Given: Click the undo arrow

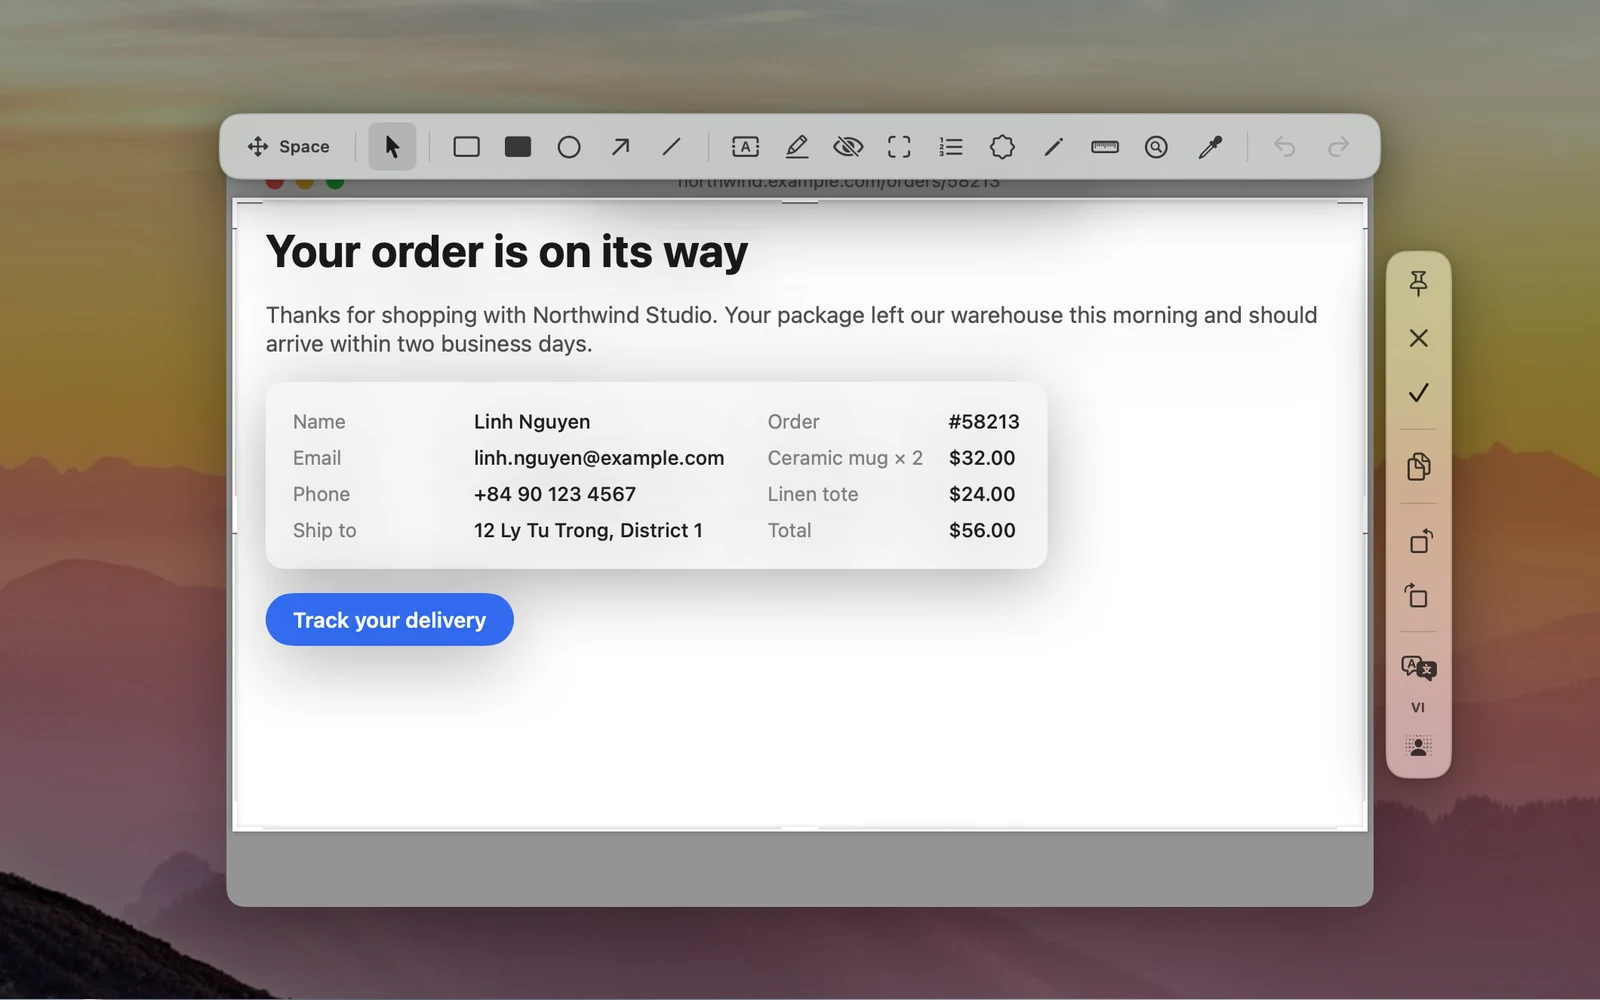Looking at the screenshot, I should tap(1285, 147).
